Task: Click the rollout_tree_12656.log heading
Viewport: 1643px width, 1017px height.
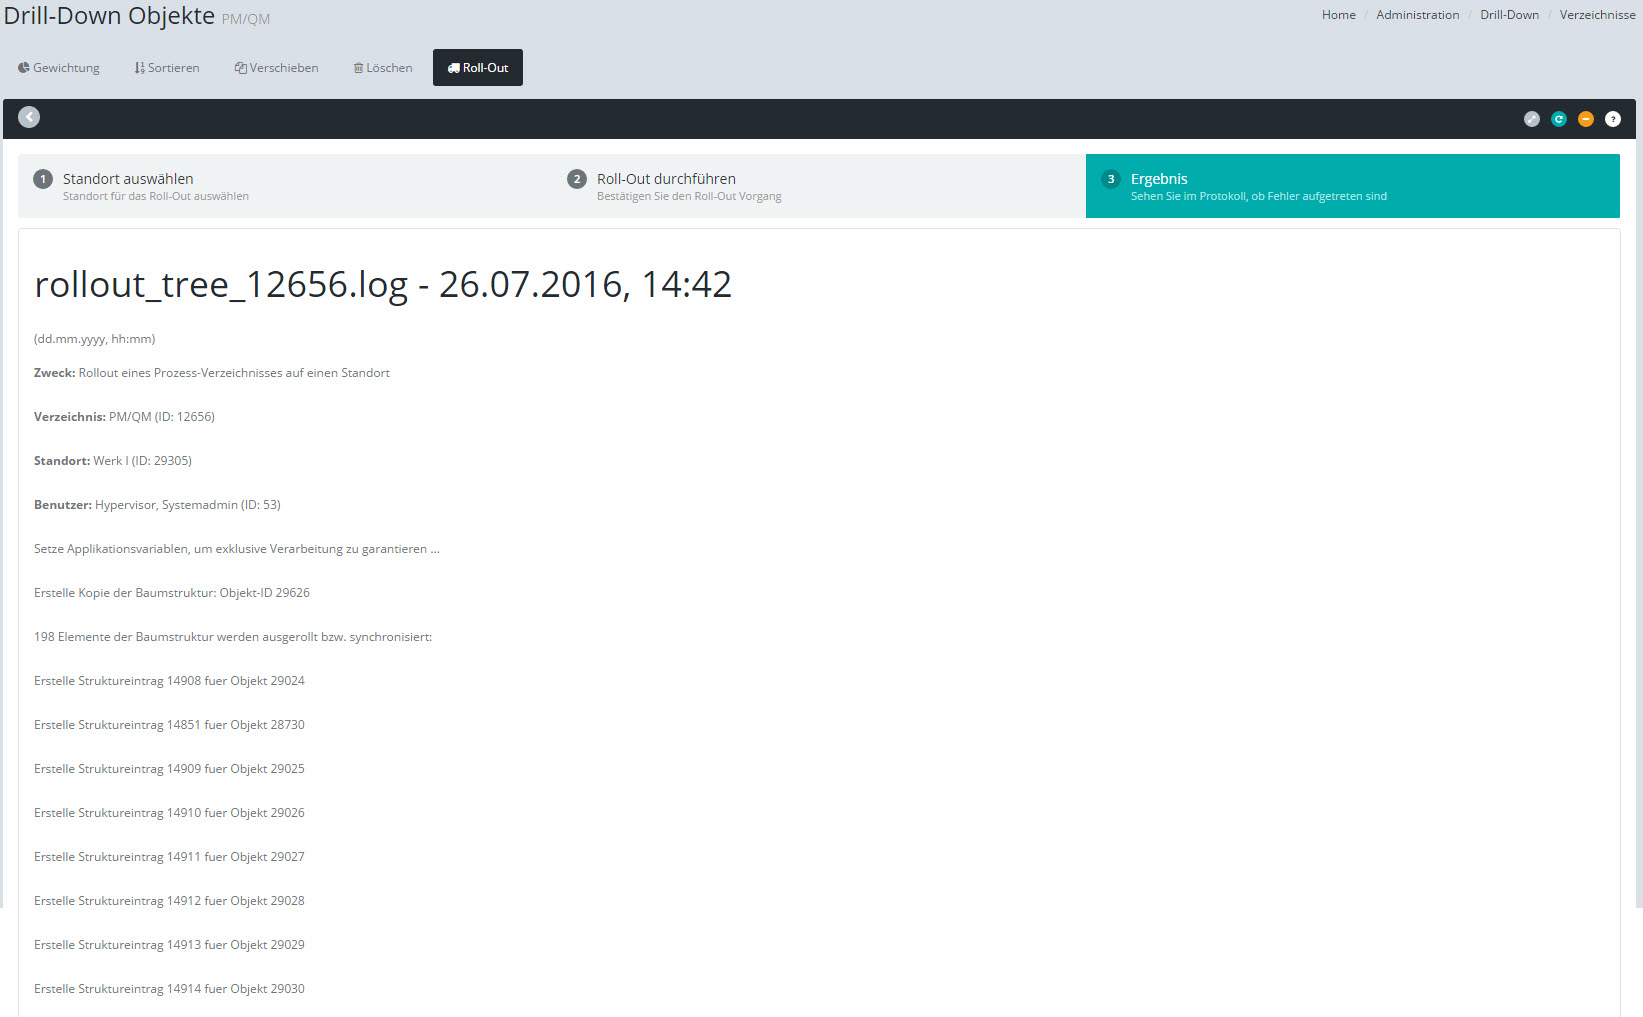Action: point(383,285)
